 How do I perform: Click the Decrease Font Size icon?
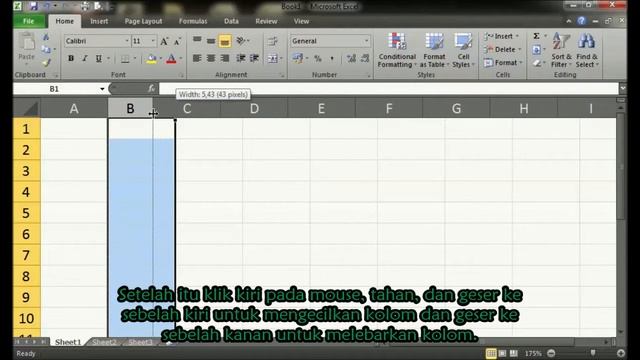178,41
